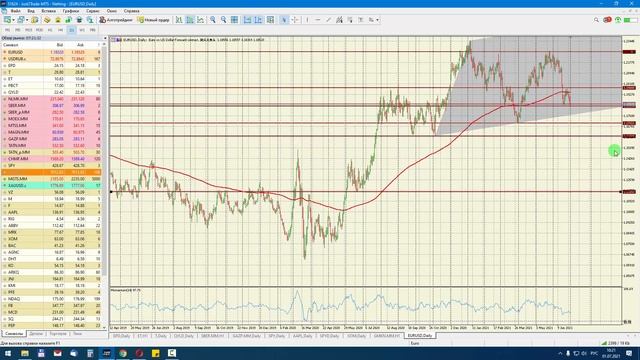Click the Bid column header
This screenshot has width=640, height=360.
[x=60, y=45]
